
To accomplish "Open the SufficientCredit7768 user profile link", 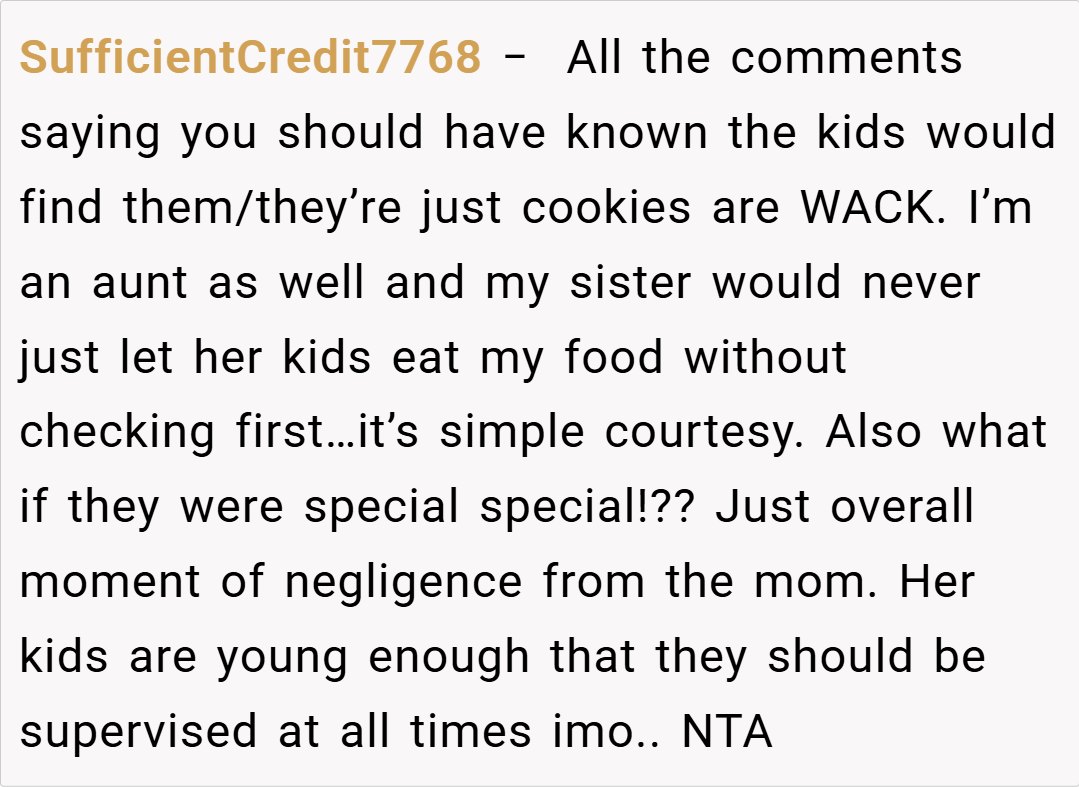I will click(250, 57).
